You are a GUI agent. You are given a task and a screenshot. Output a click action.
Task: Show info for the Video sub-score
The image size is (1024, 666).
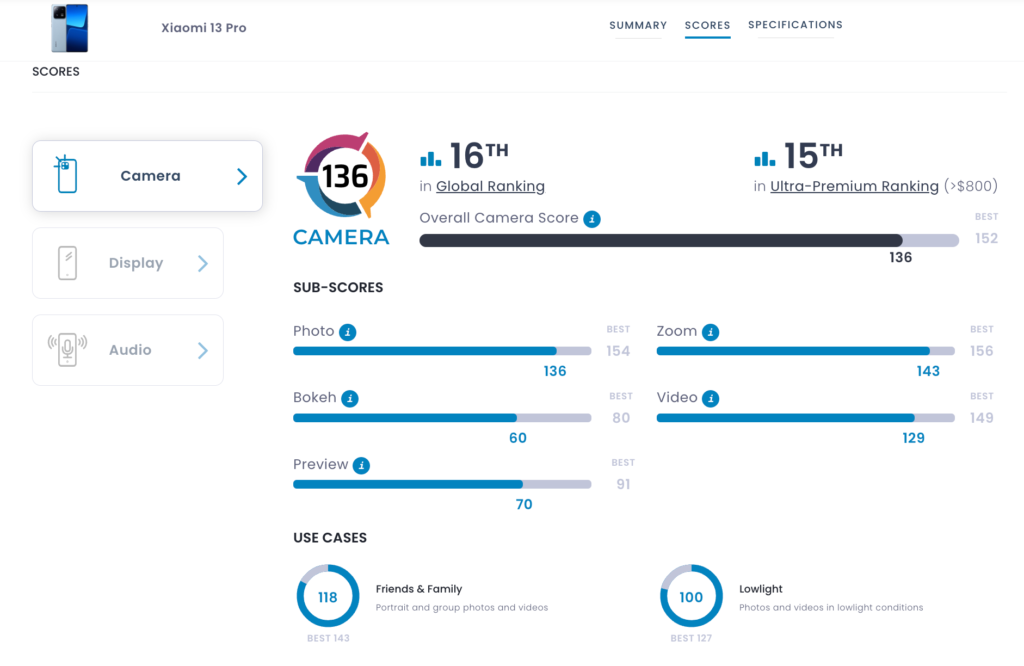[711, 398]
